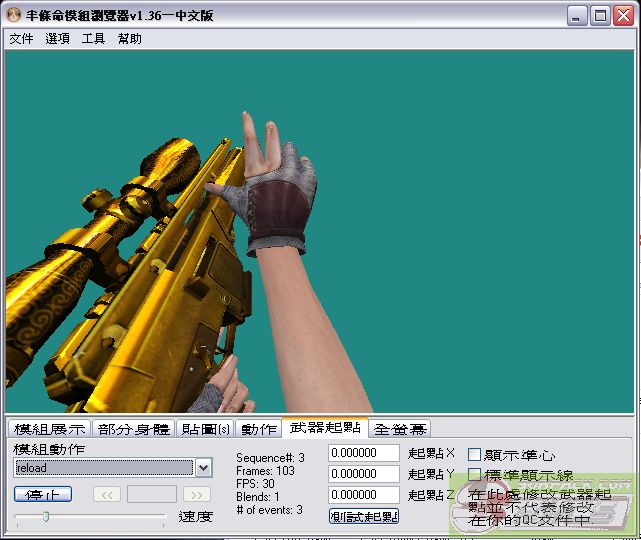Toggle the 標準顯示線 guide line checkbox
641x540 pixels.
click(x=475, y=475)
